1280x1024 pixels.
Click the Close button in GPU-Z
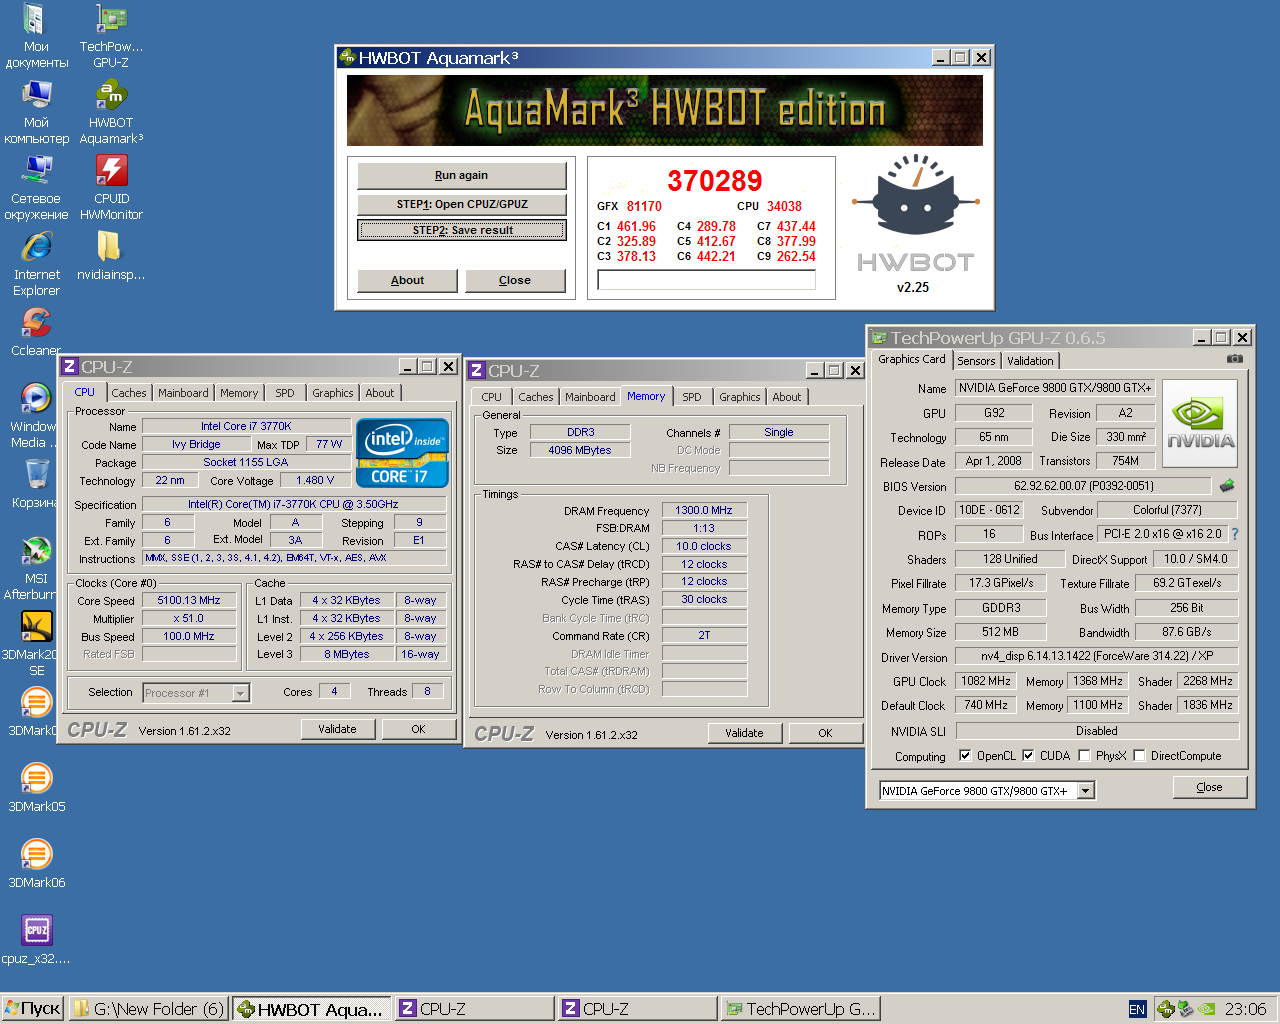click(x=1210, y=787)
